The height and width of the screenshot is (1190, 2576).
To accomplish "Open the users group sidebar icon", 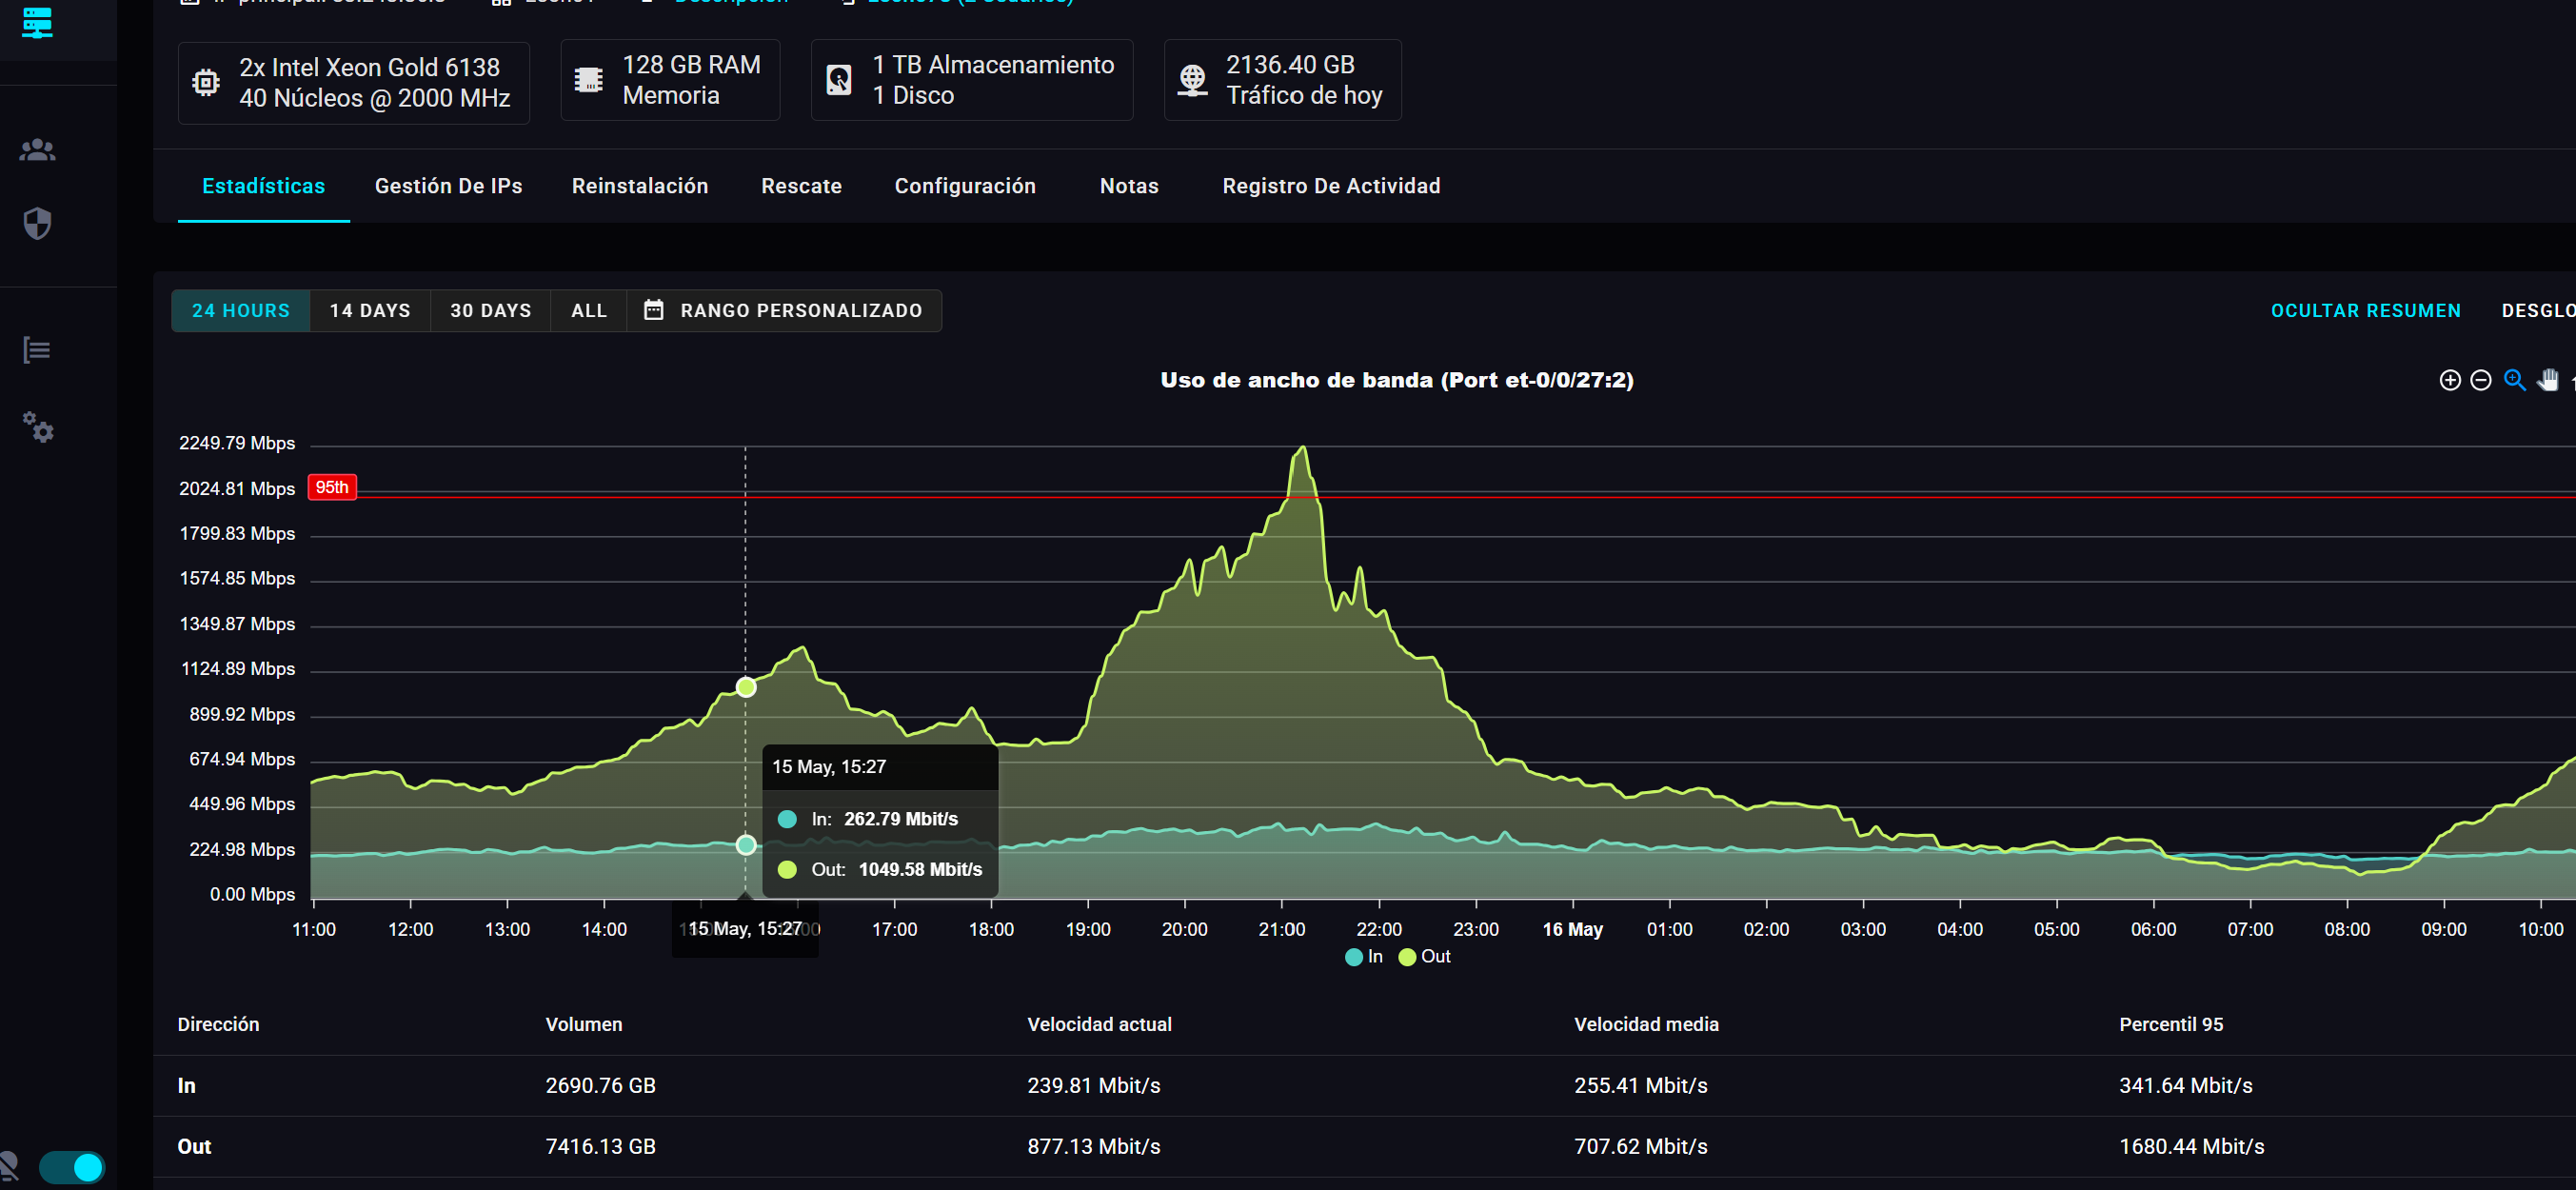I will tap(37, 150).
